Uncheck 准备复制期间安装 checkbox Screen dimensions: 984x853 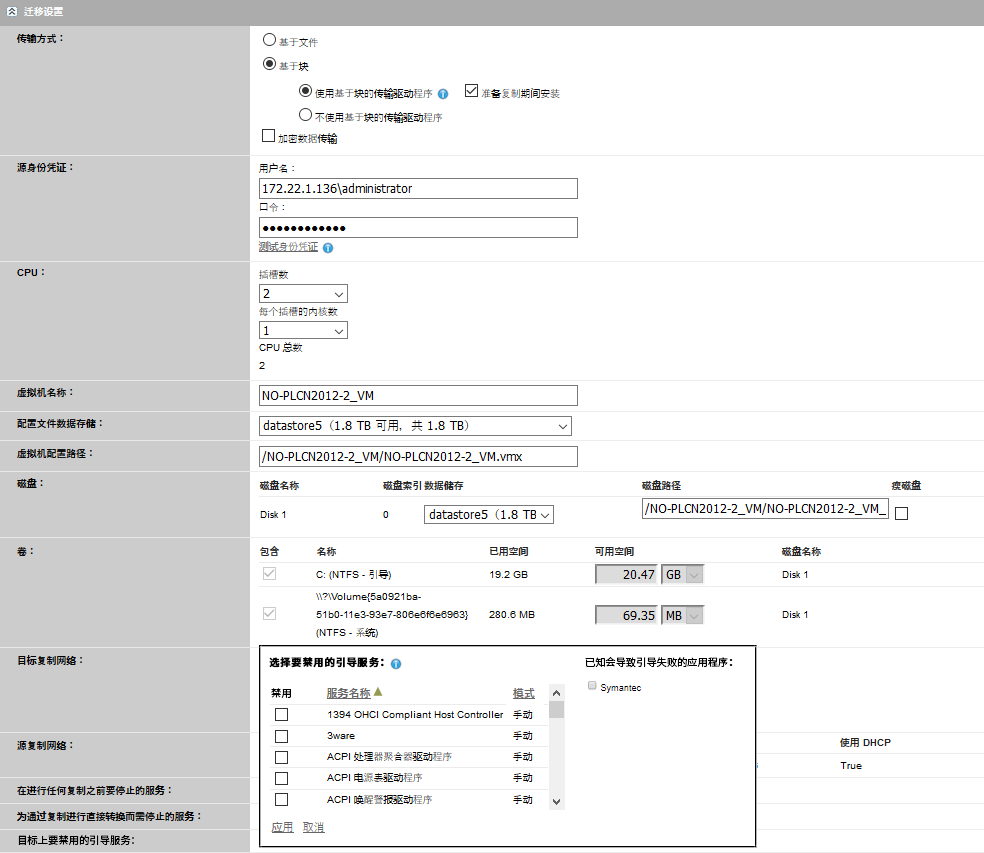coord(472,91)
